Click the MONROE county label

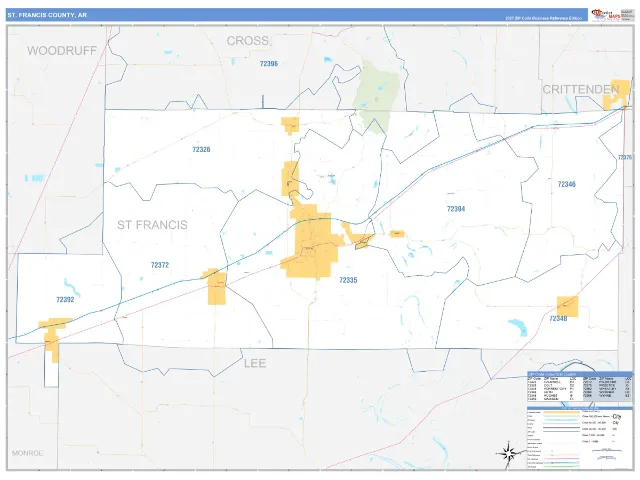point(27,453)
